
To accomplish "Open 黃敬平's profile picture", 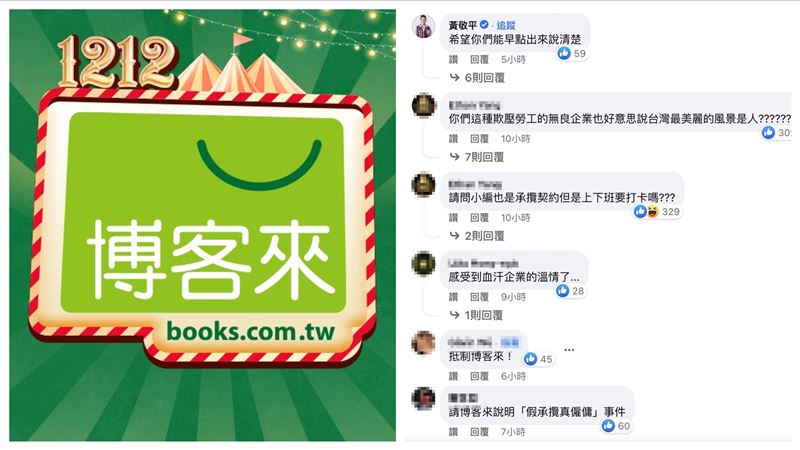I will click(x=423, y=26).
